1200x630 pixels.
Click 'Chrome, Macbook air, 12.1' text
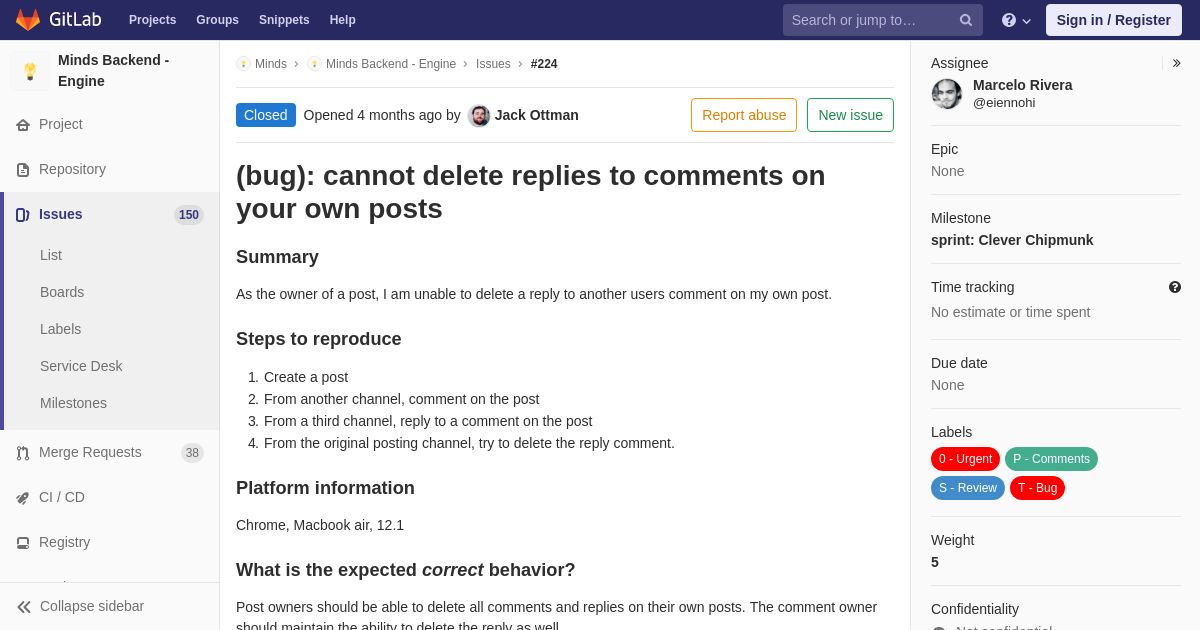tap(320, 525)
